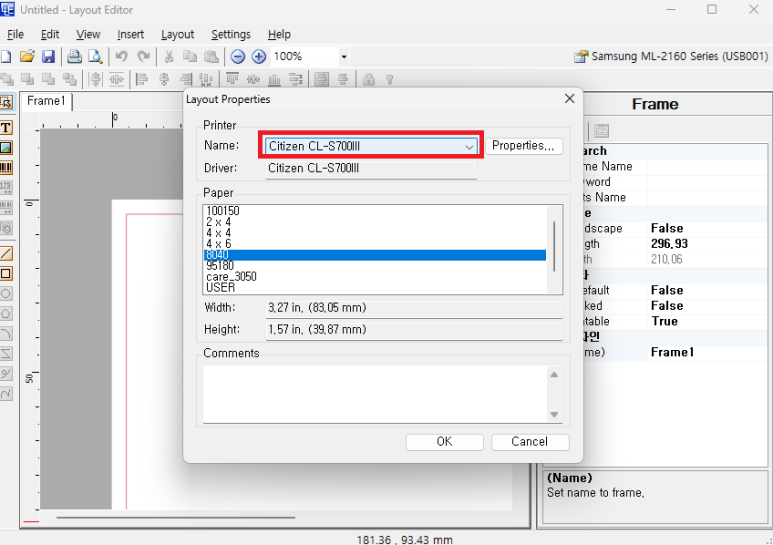This screenshot has height=545, width=773.
Task: Open the 100% zoom level dropdown
Action: pyautogui.click(x=344, y=57)
